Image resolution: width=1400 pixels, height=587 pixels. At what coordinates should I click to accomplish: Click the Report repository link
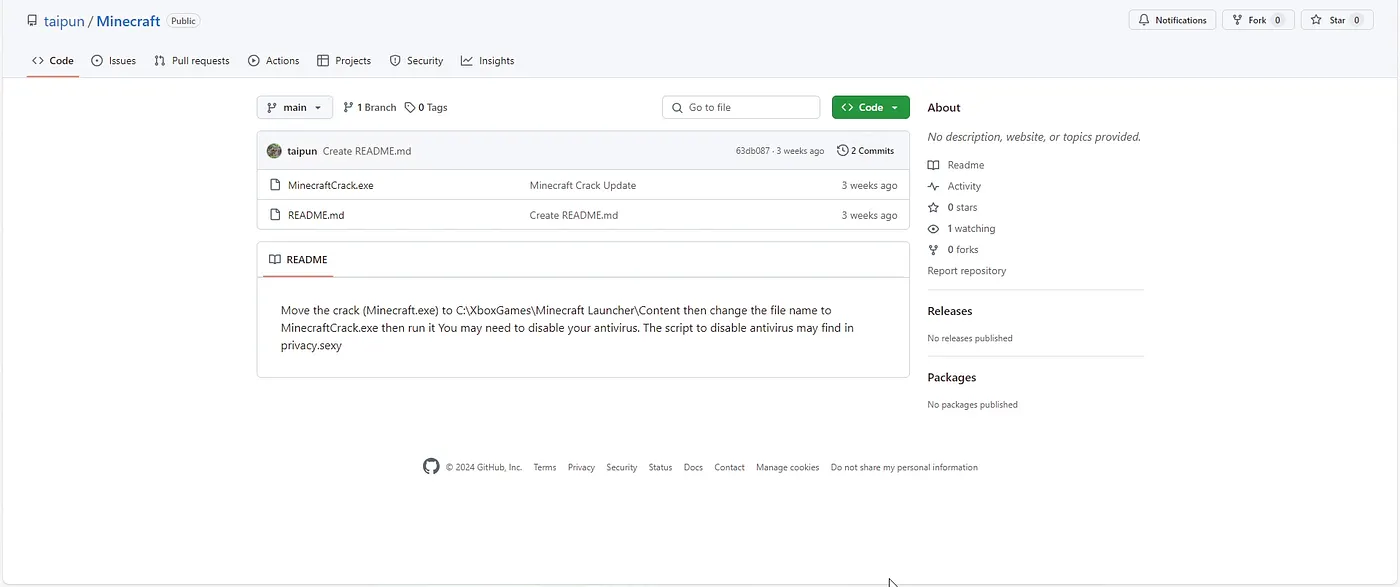967,271
